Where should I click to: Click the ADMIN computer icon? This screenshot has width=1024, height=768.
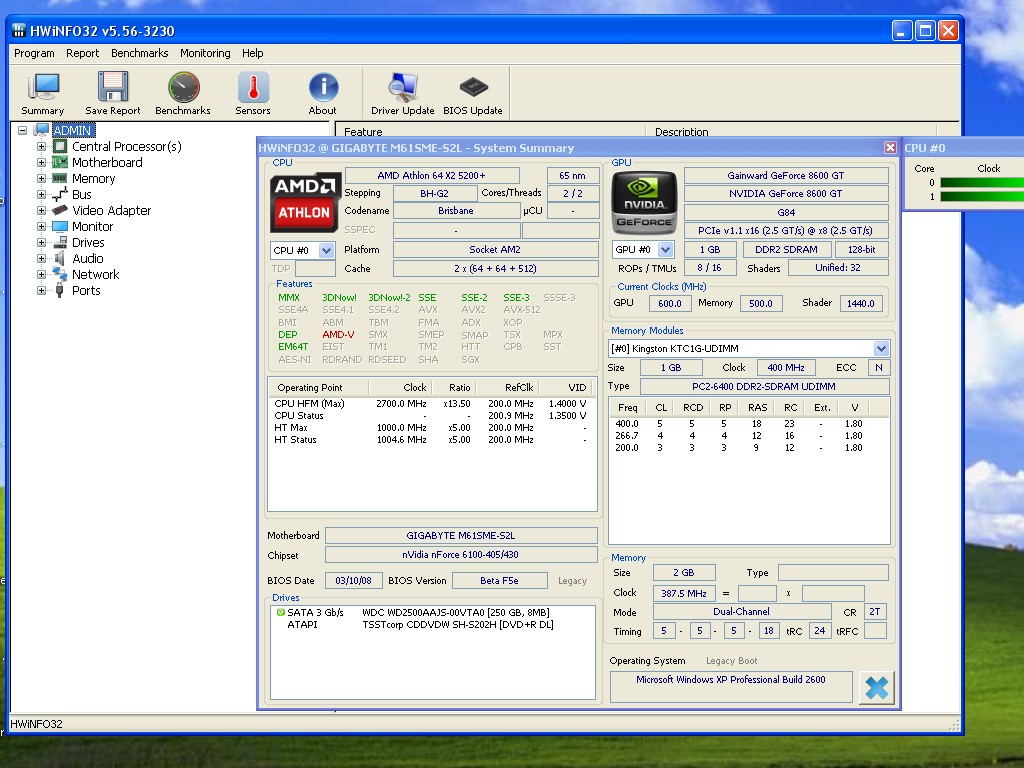point(42,130)
